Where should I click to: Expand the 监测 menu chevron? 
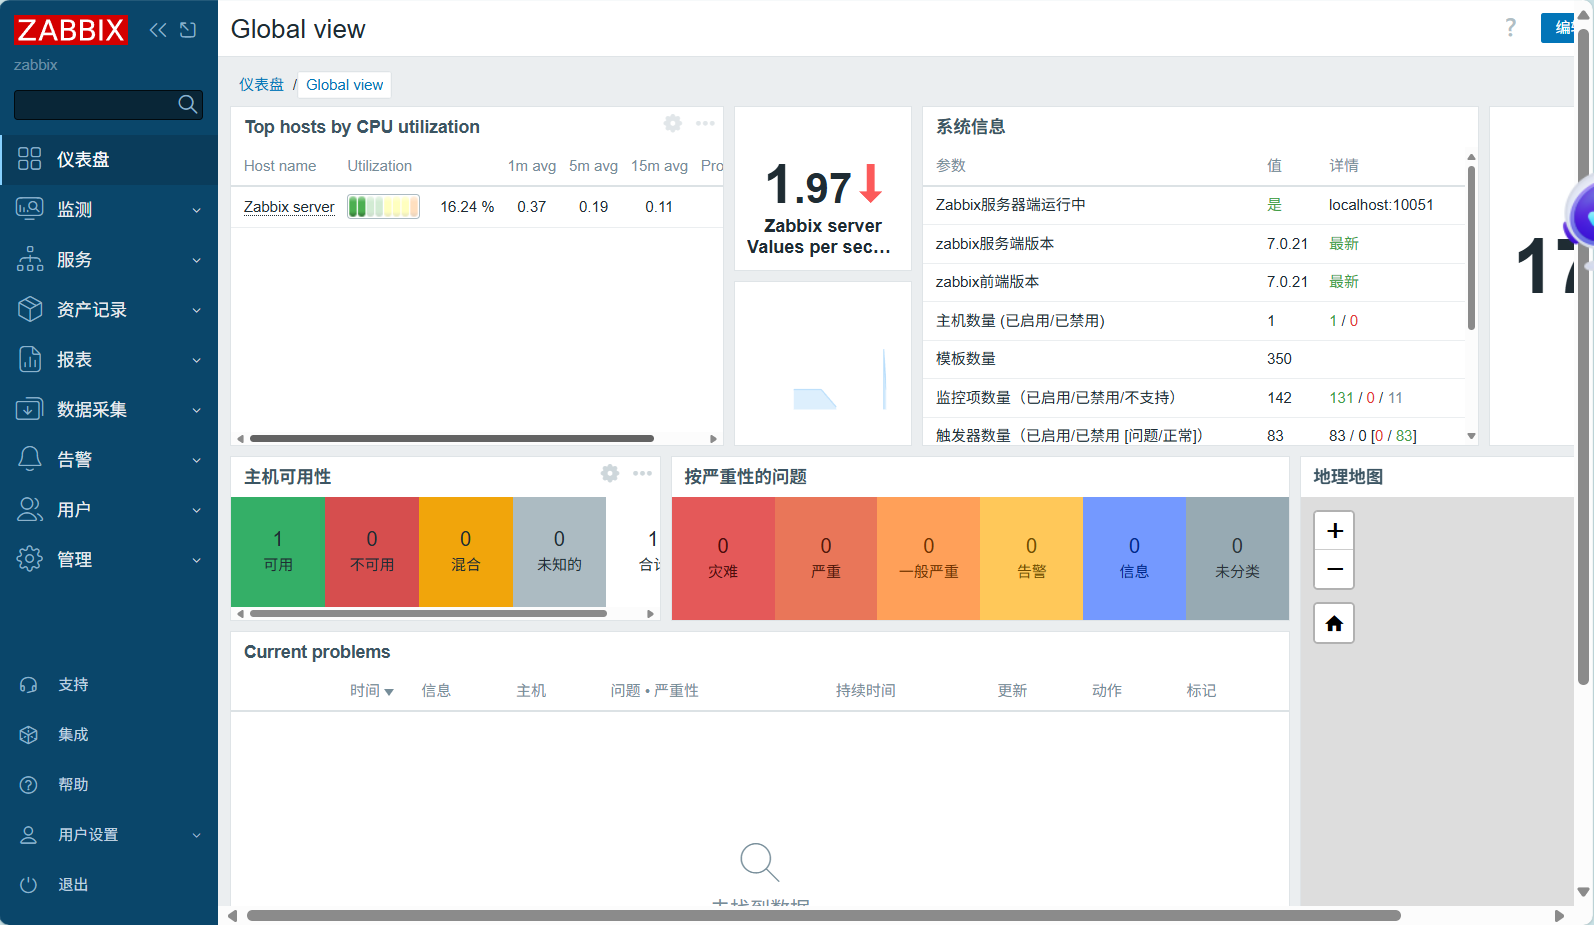(x=196, y=210)
